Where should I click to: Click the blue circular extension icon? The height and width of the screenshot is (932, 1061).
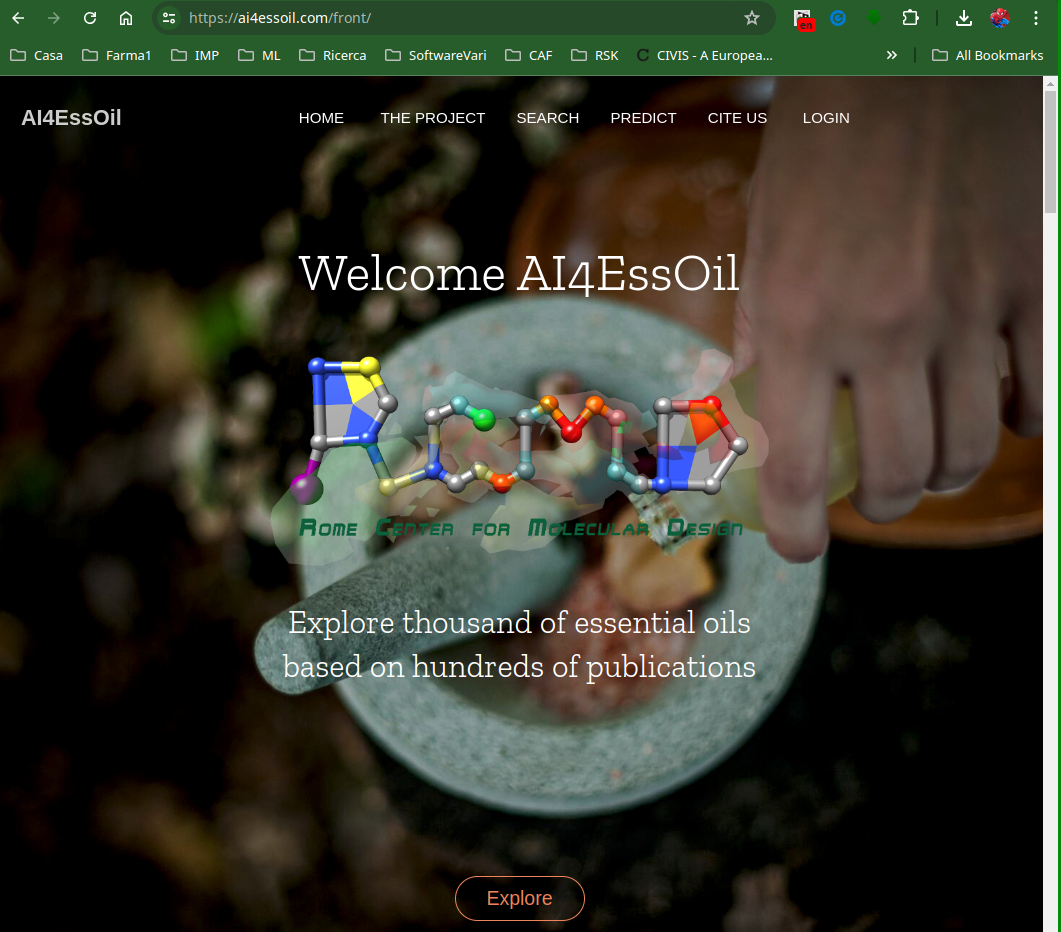(838, 18)
